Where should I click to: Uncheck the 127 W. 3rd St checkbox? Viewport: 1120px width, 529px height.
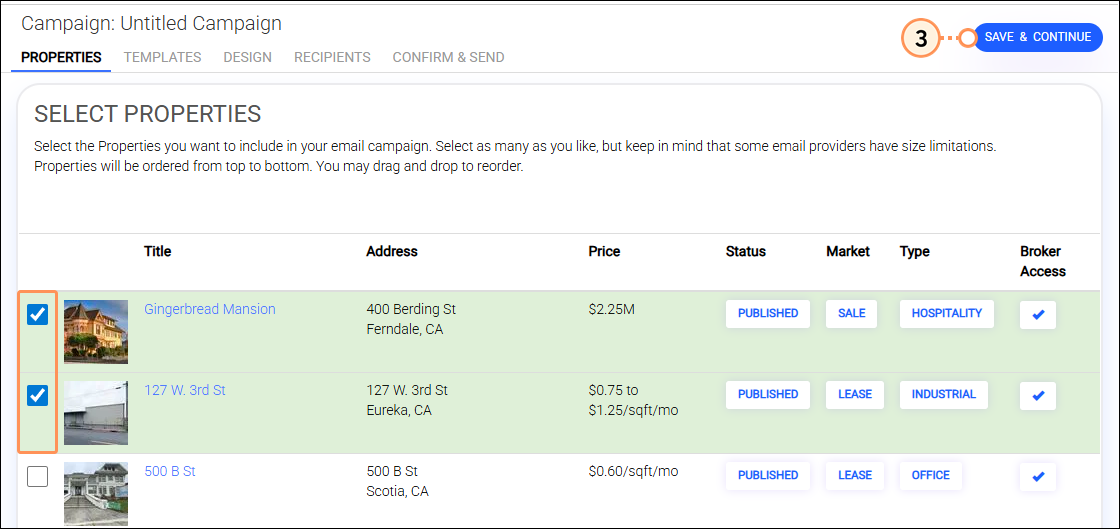[37, 395]
